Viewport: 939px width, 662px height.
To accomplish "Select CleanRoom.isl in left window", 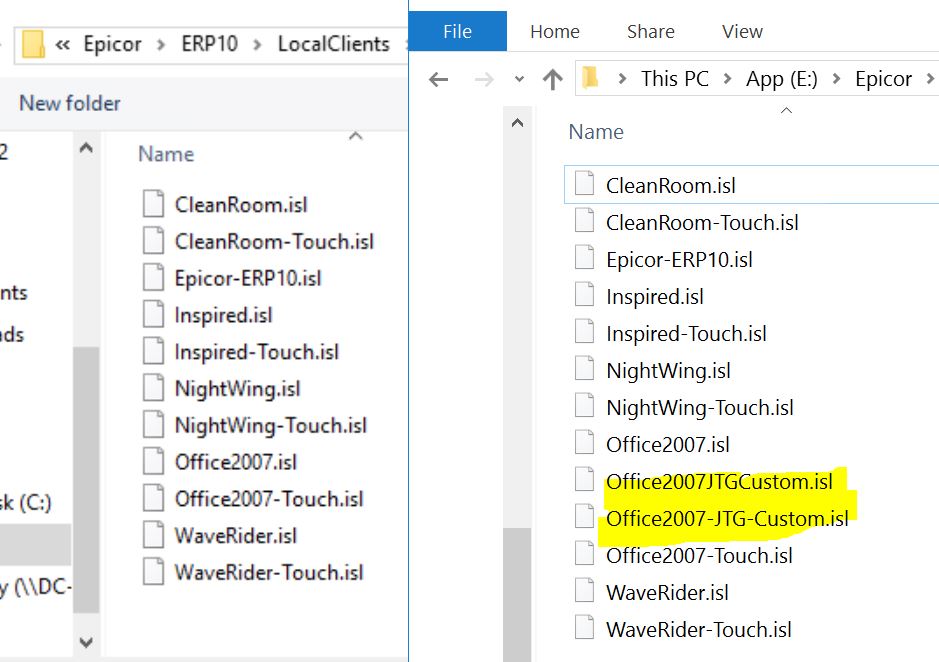I will tap(241, 205).
